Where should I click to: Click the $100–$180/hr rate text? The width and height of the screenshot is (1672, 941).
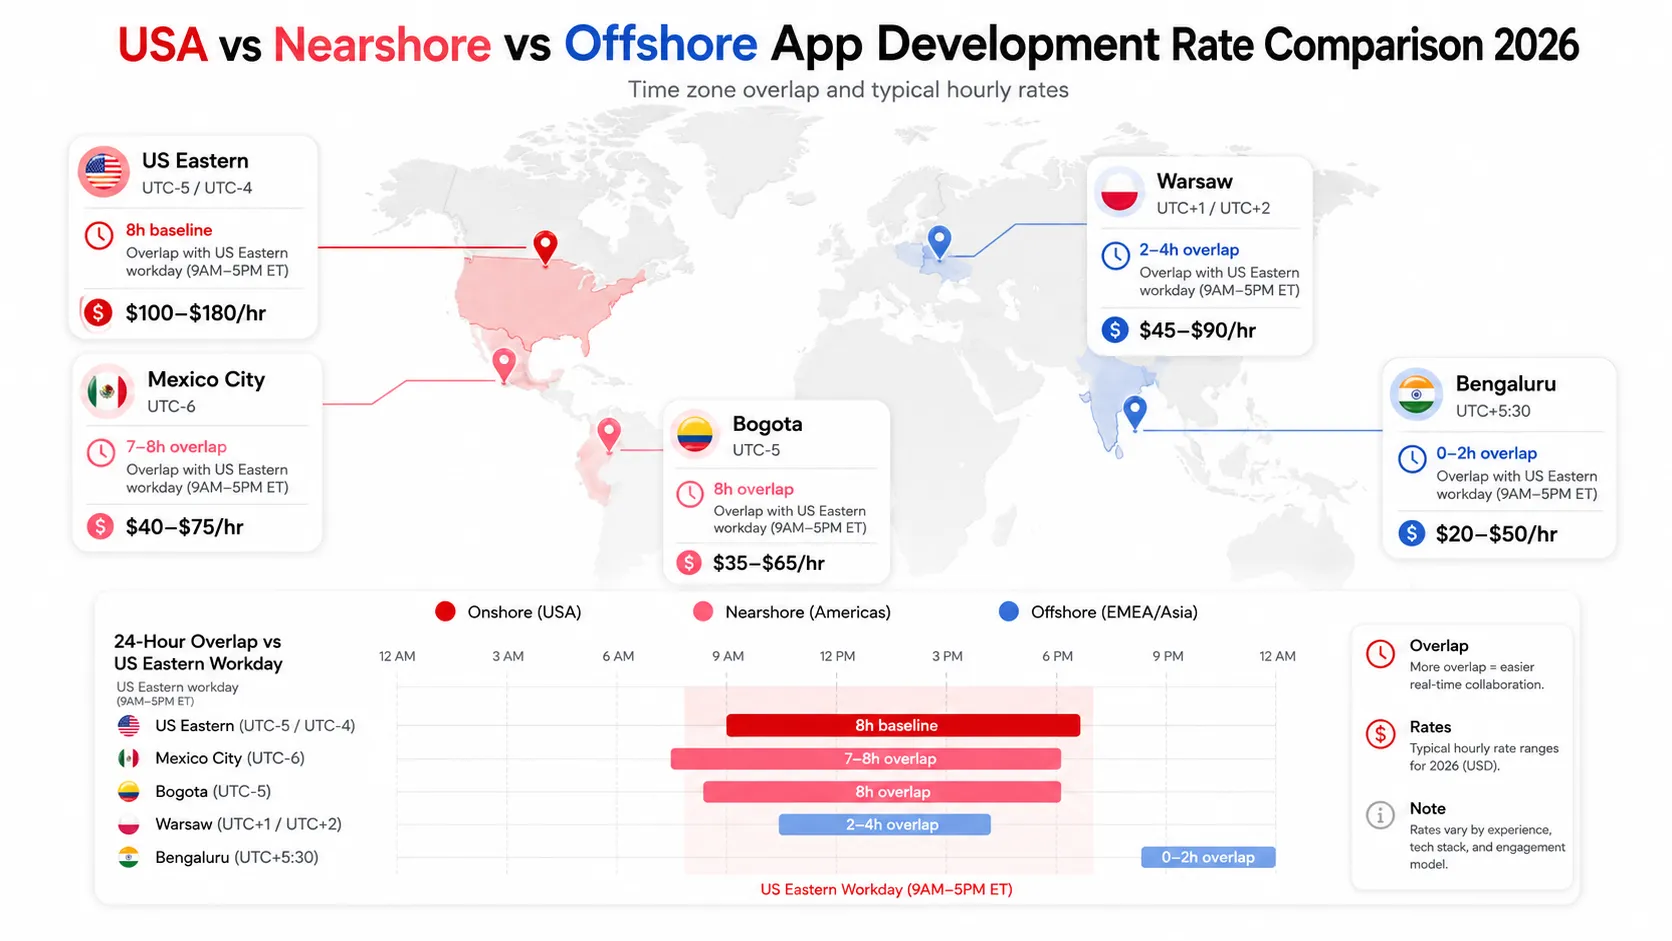click(196, 313)
